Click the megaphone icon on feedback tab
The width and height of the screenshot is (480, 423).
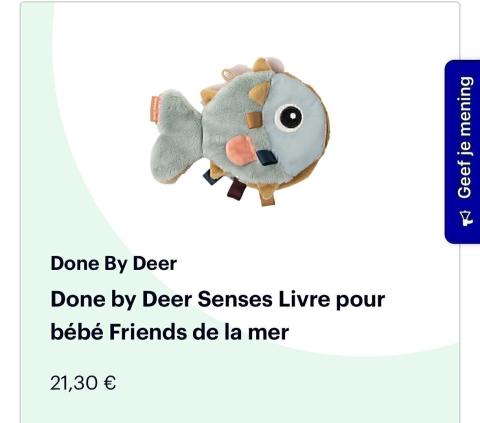tap(466, 218)
